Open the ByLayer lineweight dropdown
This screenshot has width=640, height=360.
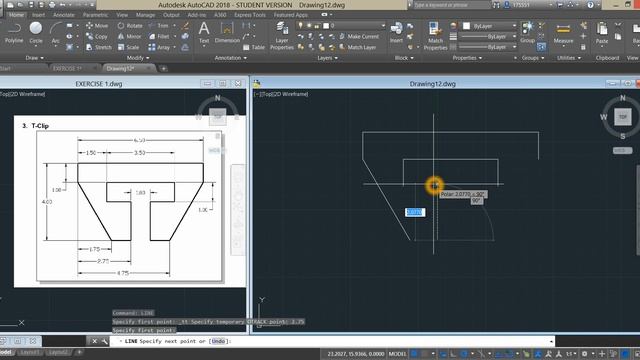(x=514, y=36)
